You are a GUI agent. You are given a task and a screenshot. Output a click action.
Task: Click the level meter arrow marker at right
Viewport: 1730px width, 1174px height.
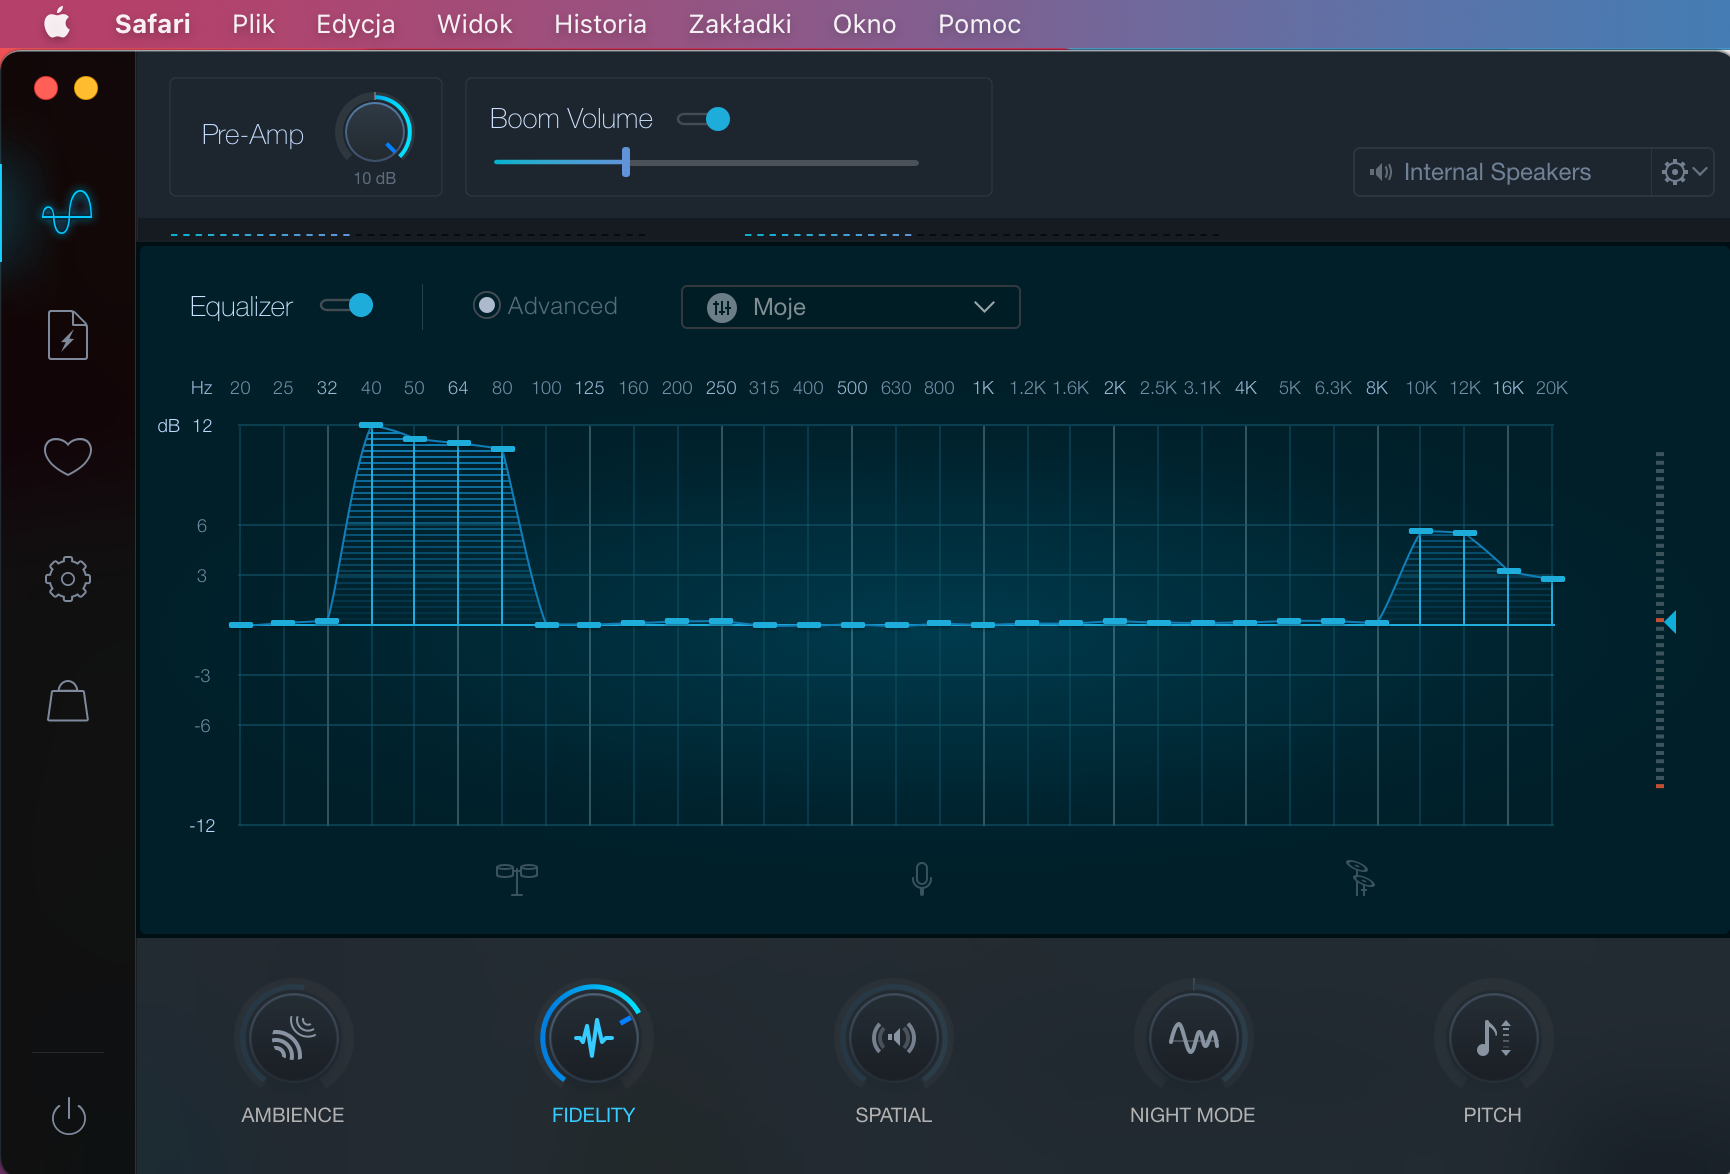(x=1669, y=622)
